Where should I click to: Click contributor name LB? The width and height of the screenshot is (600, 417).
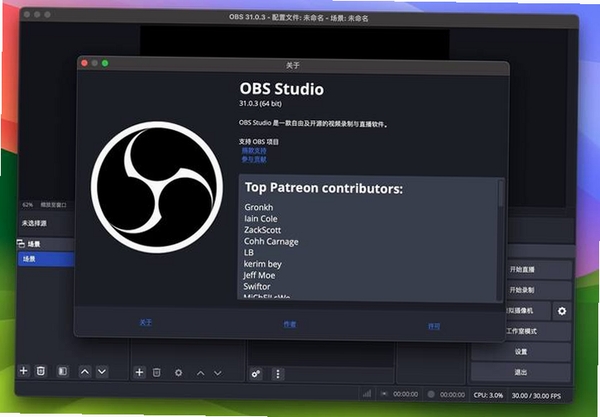[249, 252]
